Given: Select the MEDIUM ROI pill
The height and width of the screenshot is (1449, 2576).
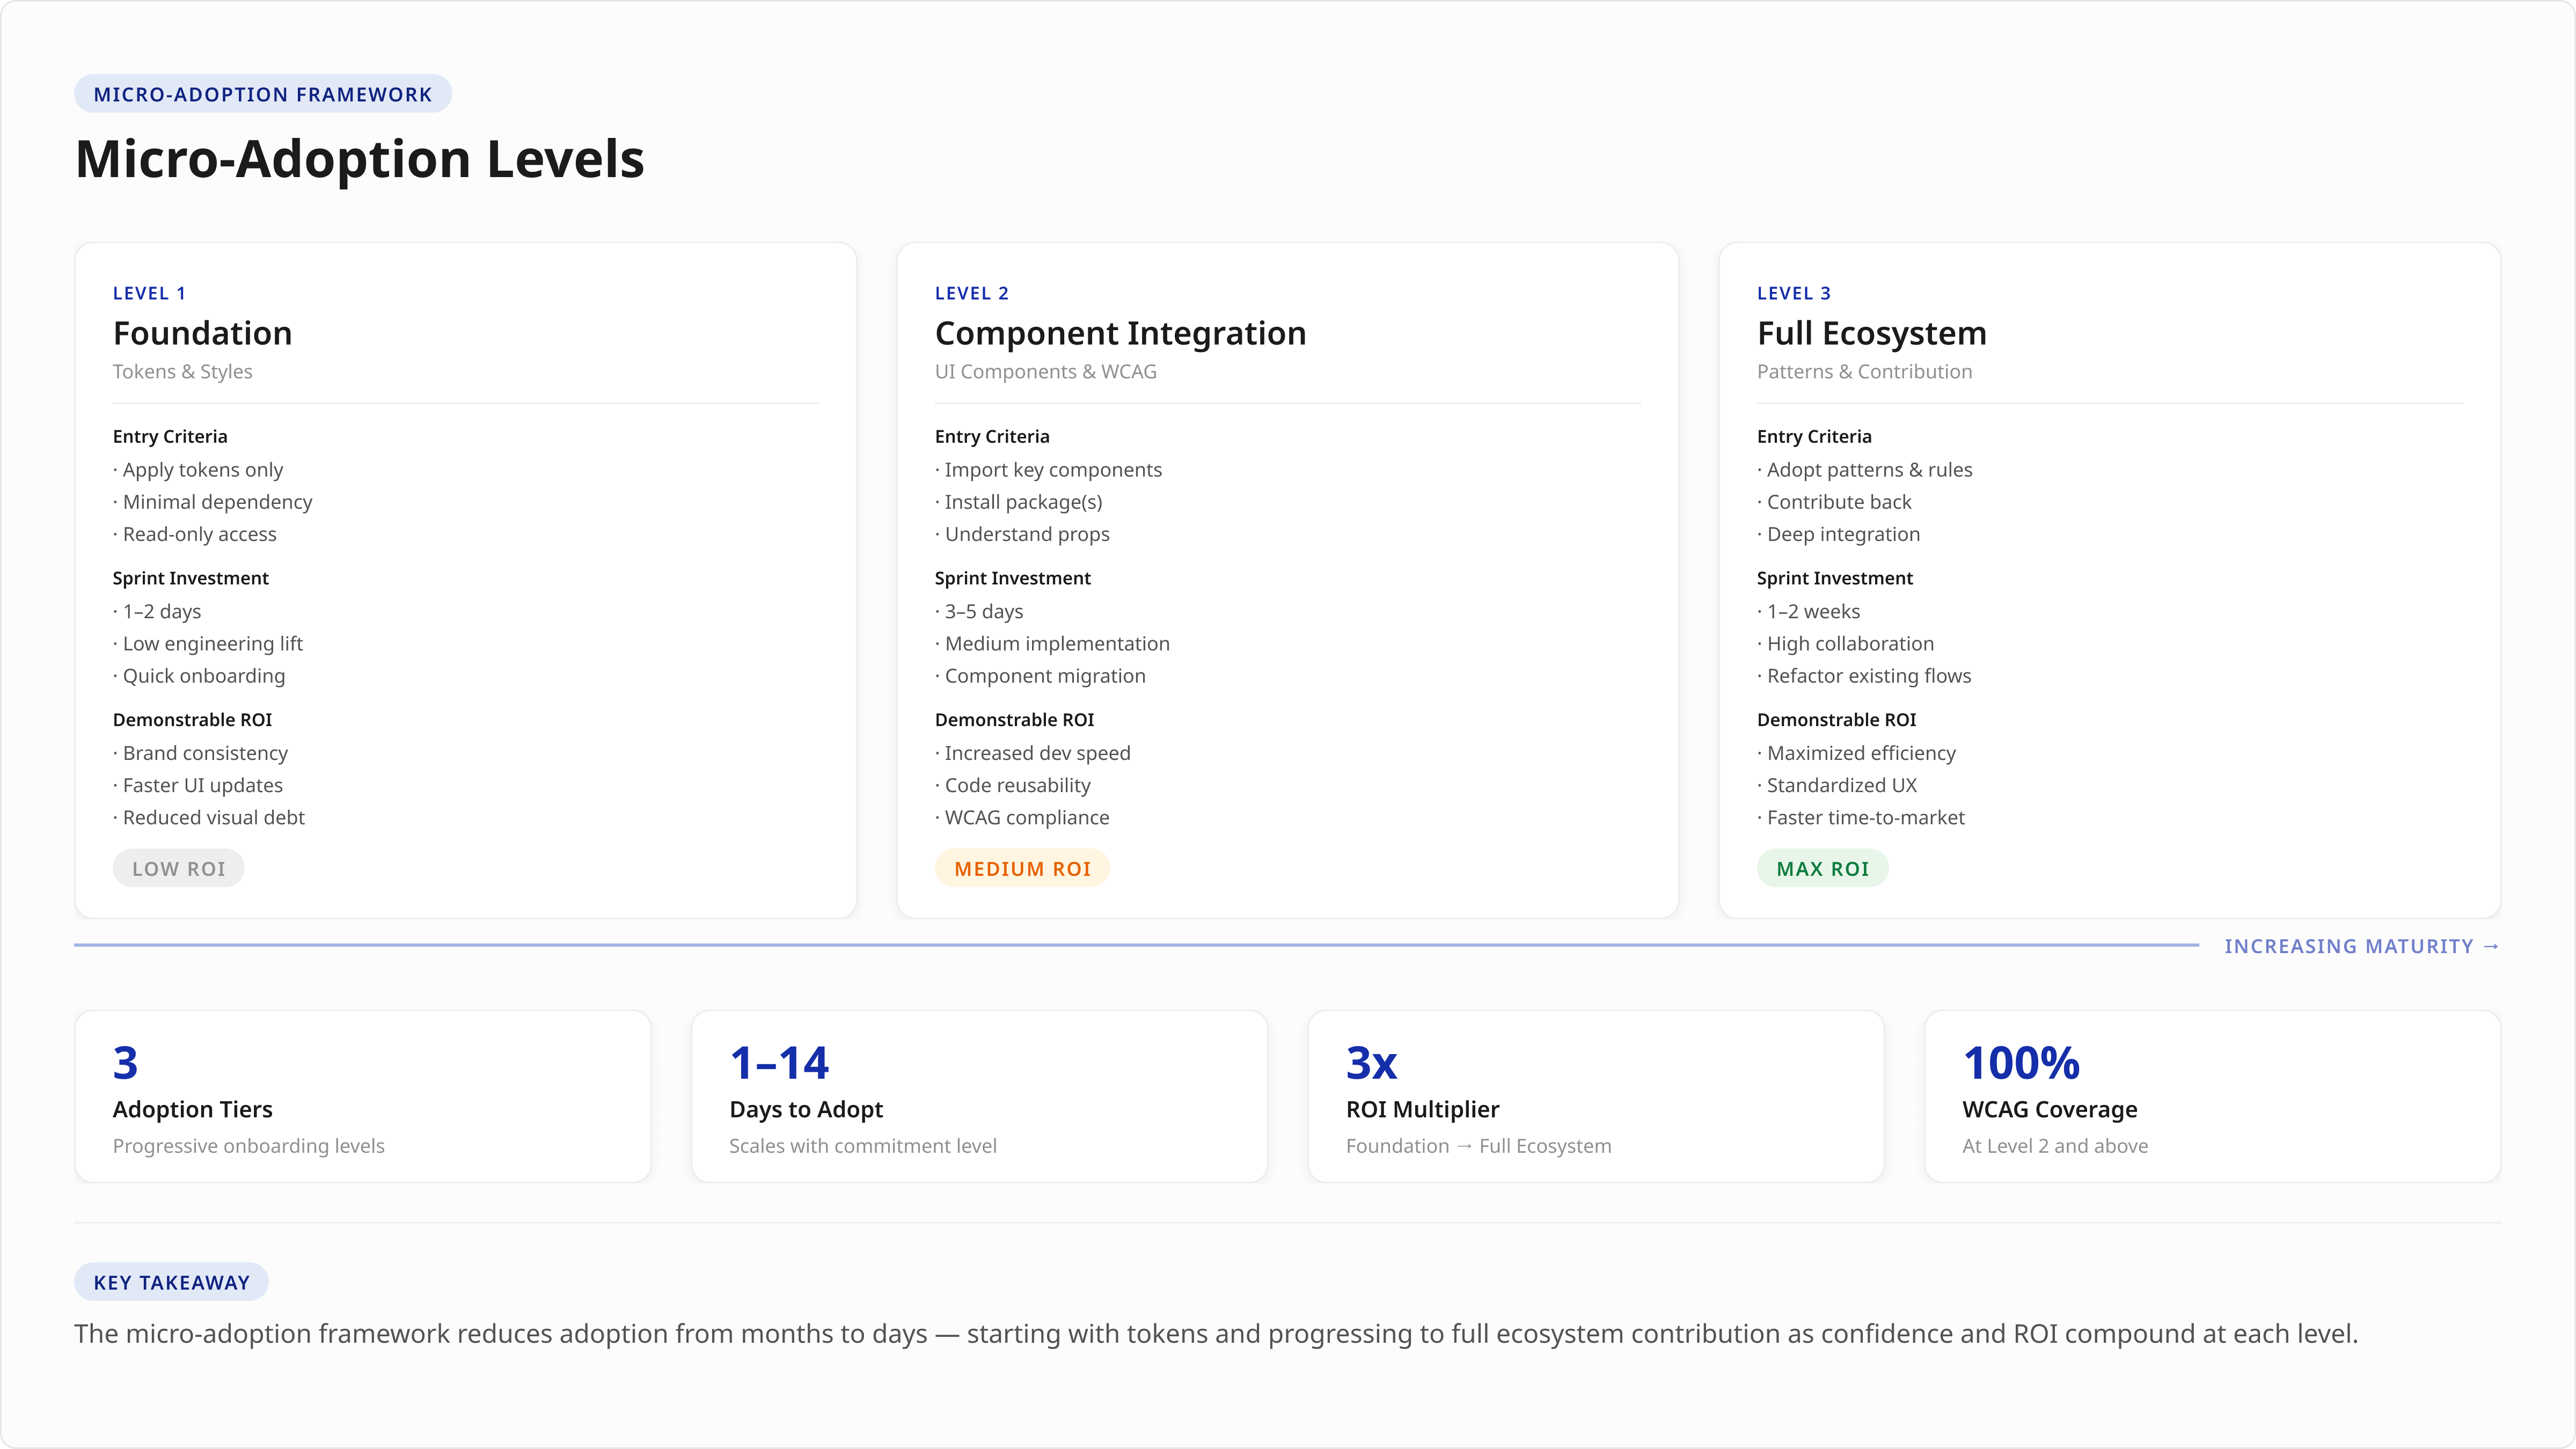Looking at the screenshot, I should tap(1022, 868).
